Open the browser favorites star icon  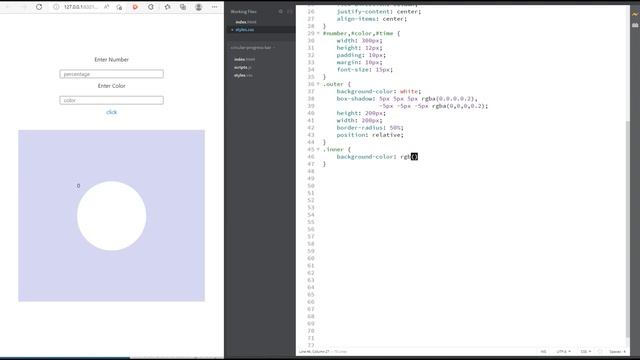click(167, 7)
